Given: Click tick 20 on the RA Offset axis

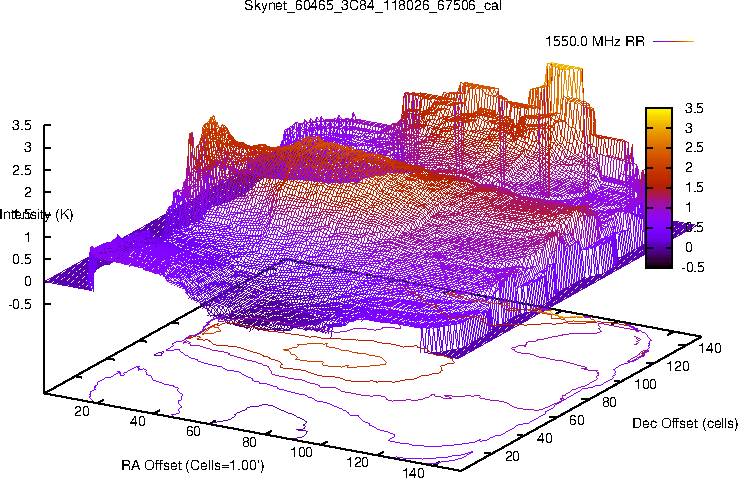Looking at the screenshot, I should tap(82, 411).
